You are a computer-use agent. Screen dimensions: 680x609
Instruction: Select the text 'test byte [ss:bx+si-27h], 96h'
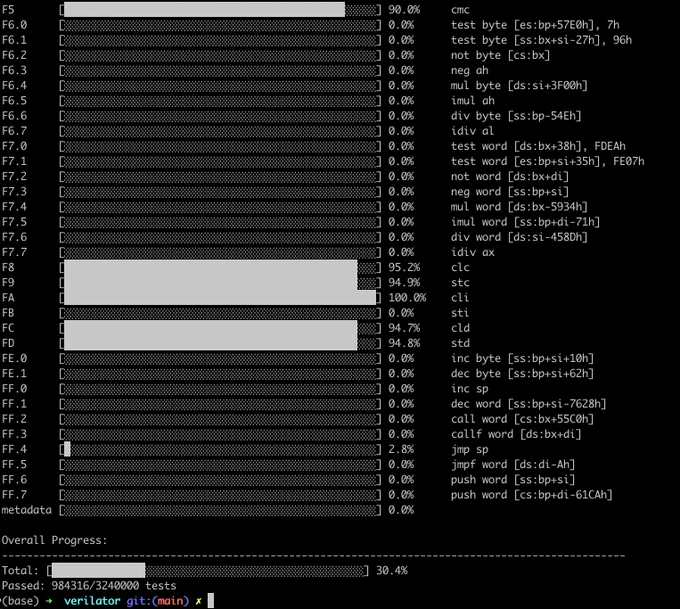(541, 40)
